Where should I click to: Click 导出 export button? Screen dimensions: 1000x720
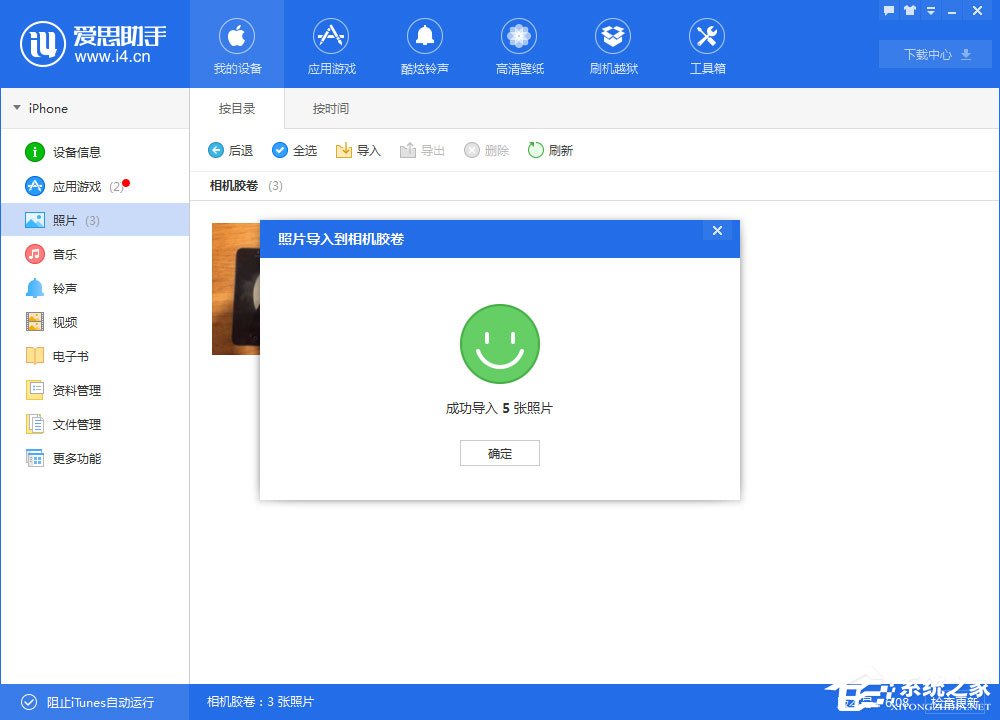(x=422, y=151)
